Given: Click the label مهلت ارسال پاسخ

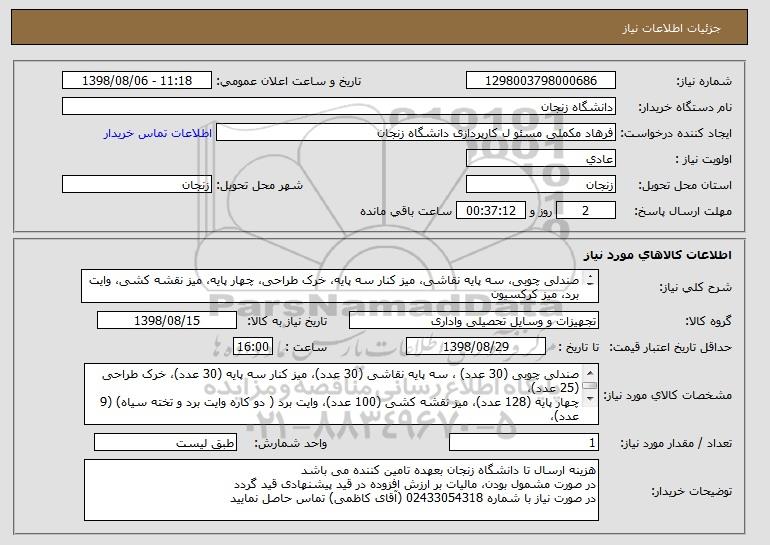Looking at the screenshot, I should (x=683, y=212).
